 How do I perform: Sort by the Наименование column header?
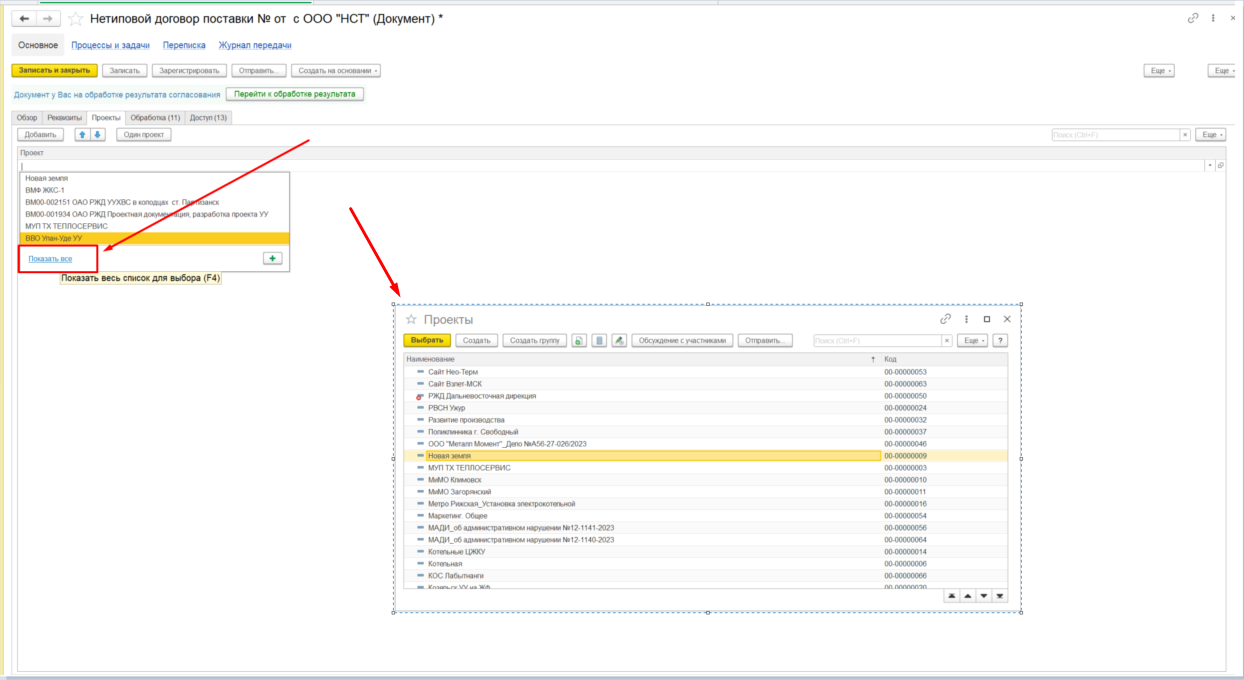(636, 358)
